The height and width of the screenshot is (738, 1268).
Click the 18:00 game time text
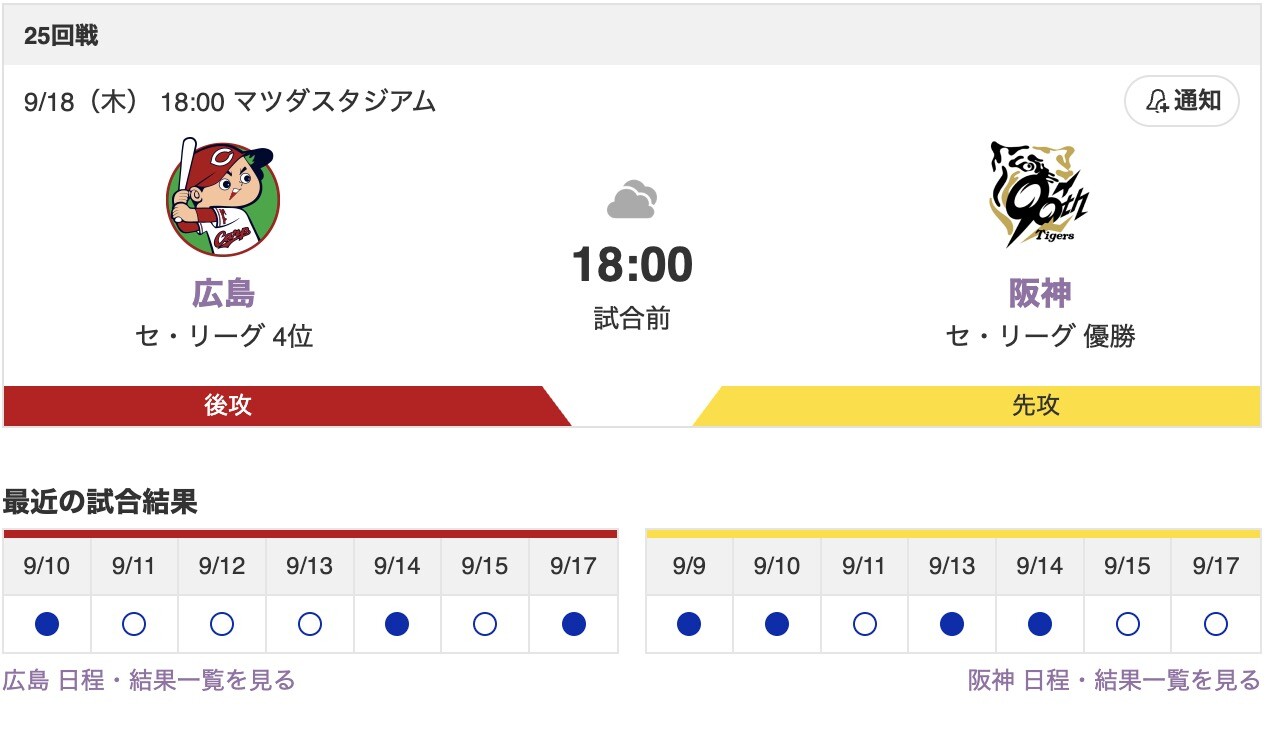point(632,265)
